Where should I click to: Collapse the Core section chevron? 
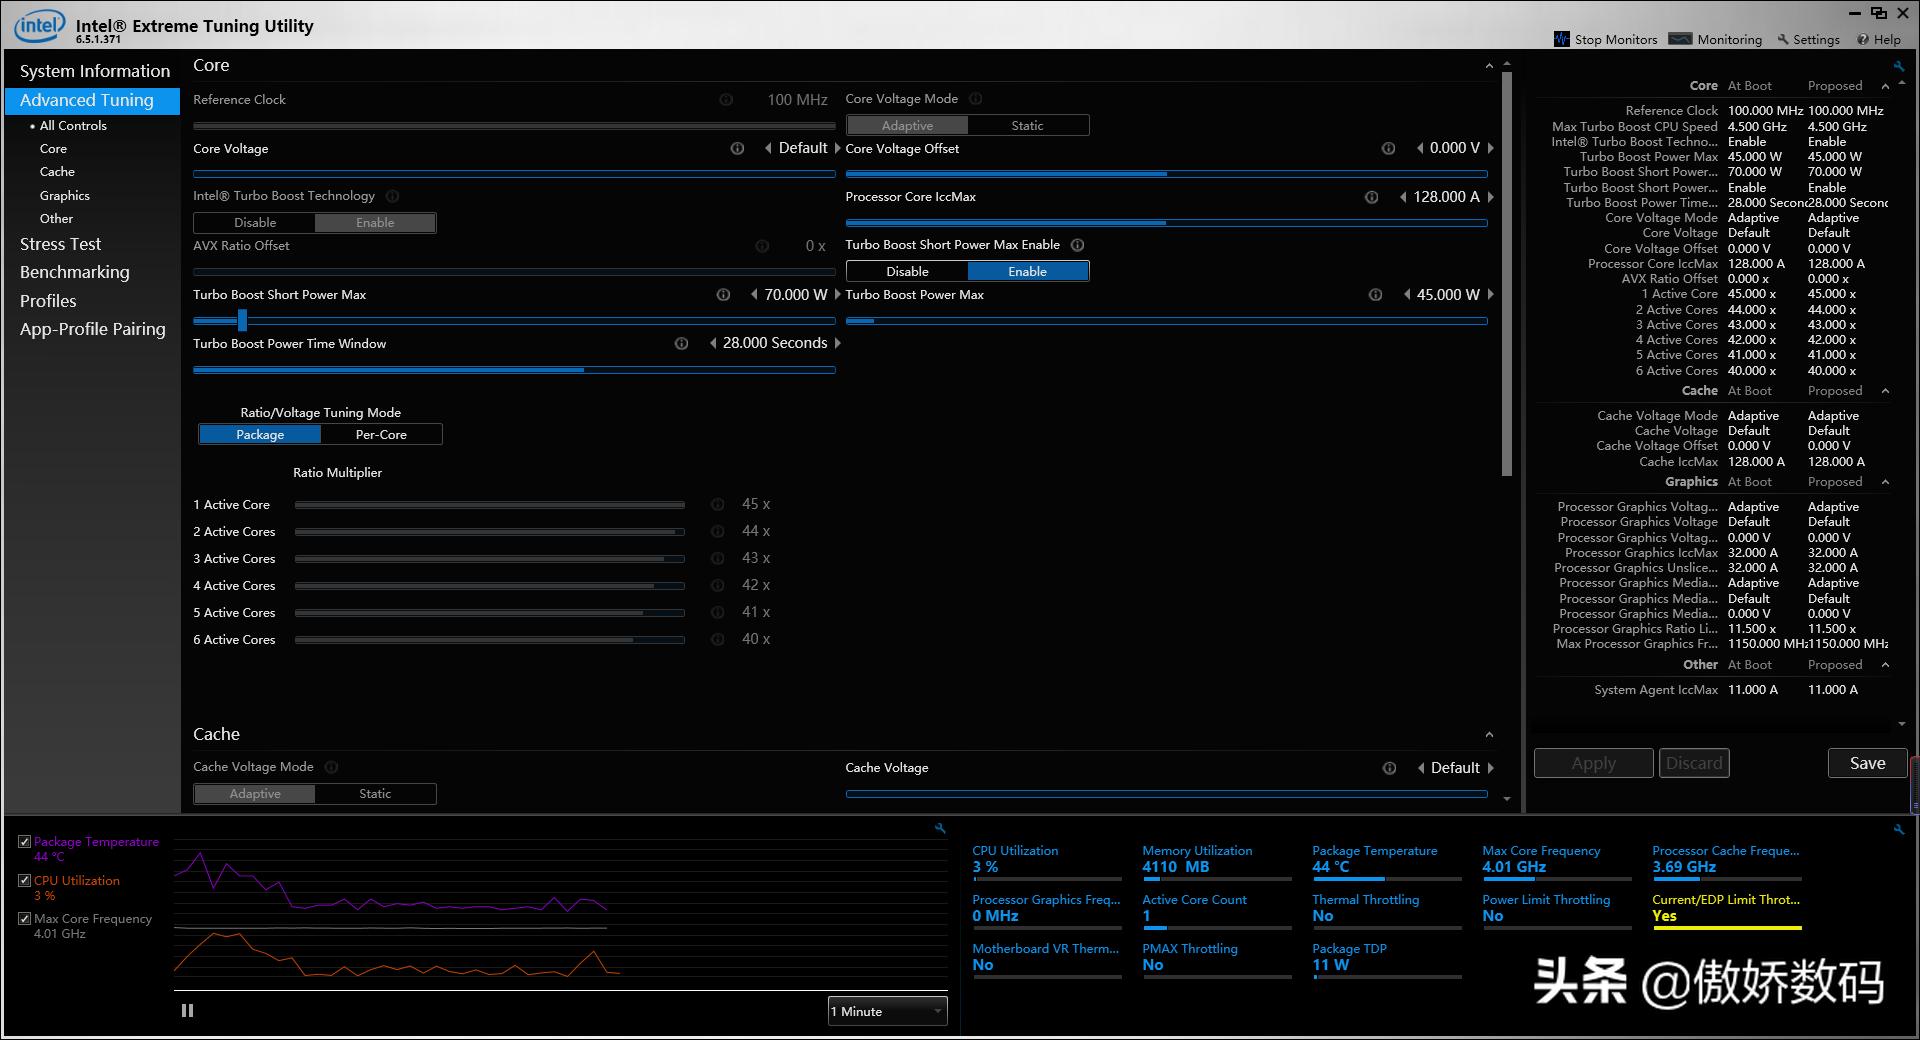1489,66
